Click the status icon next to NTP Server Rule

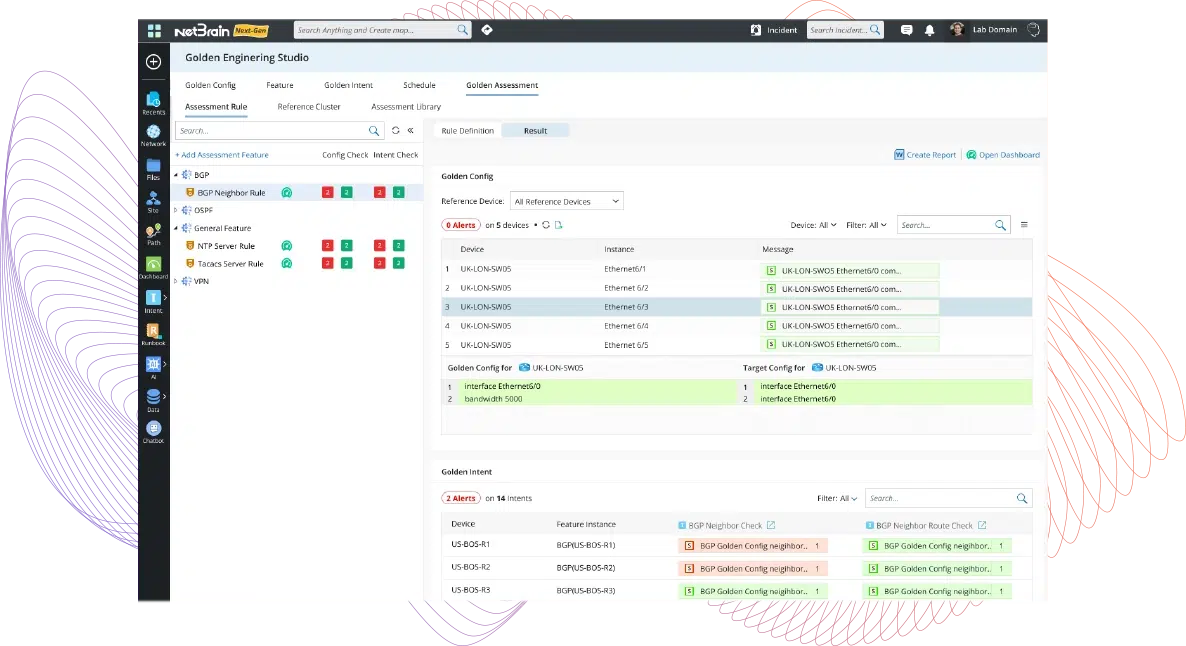tap(287, 246)
